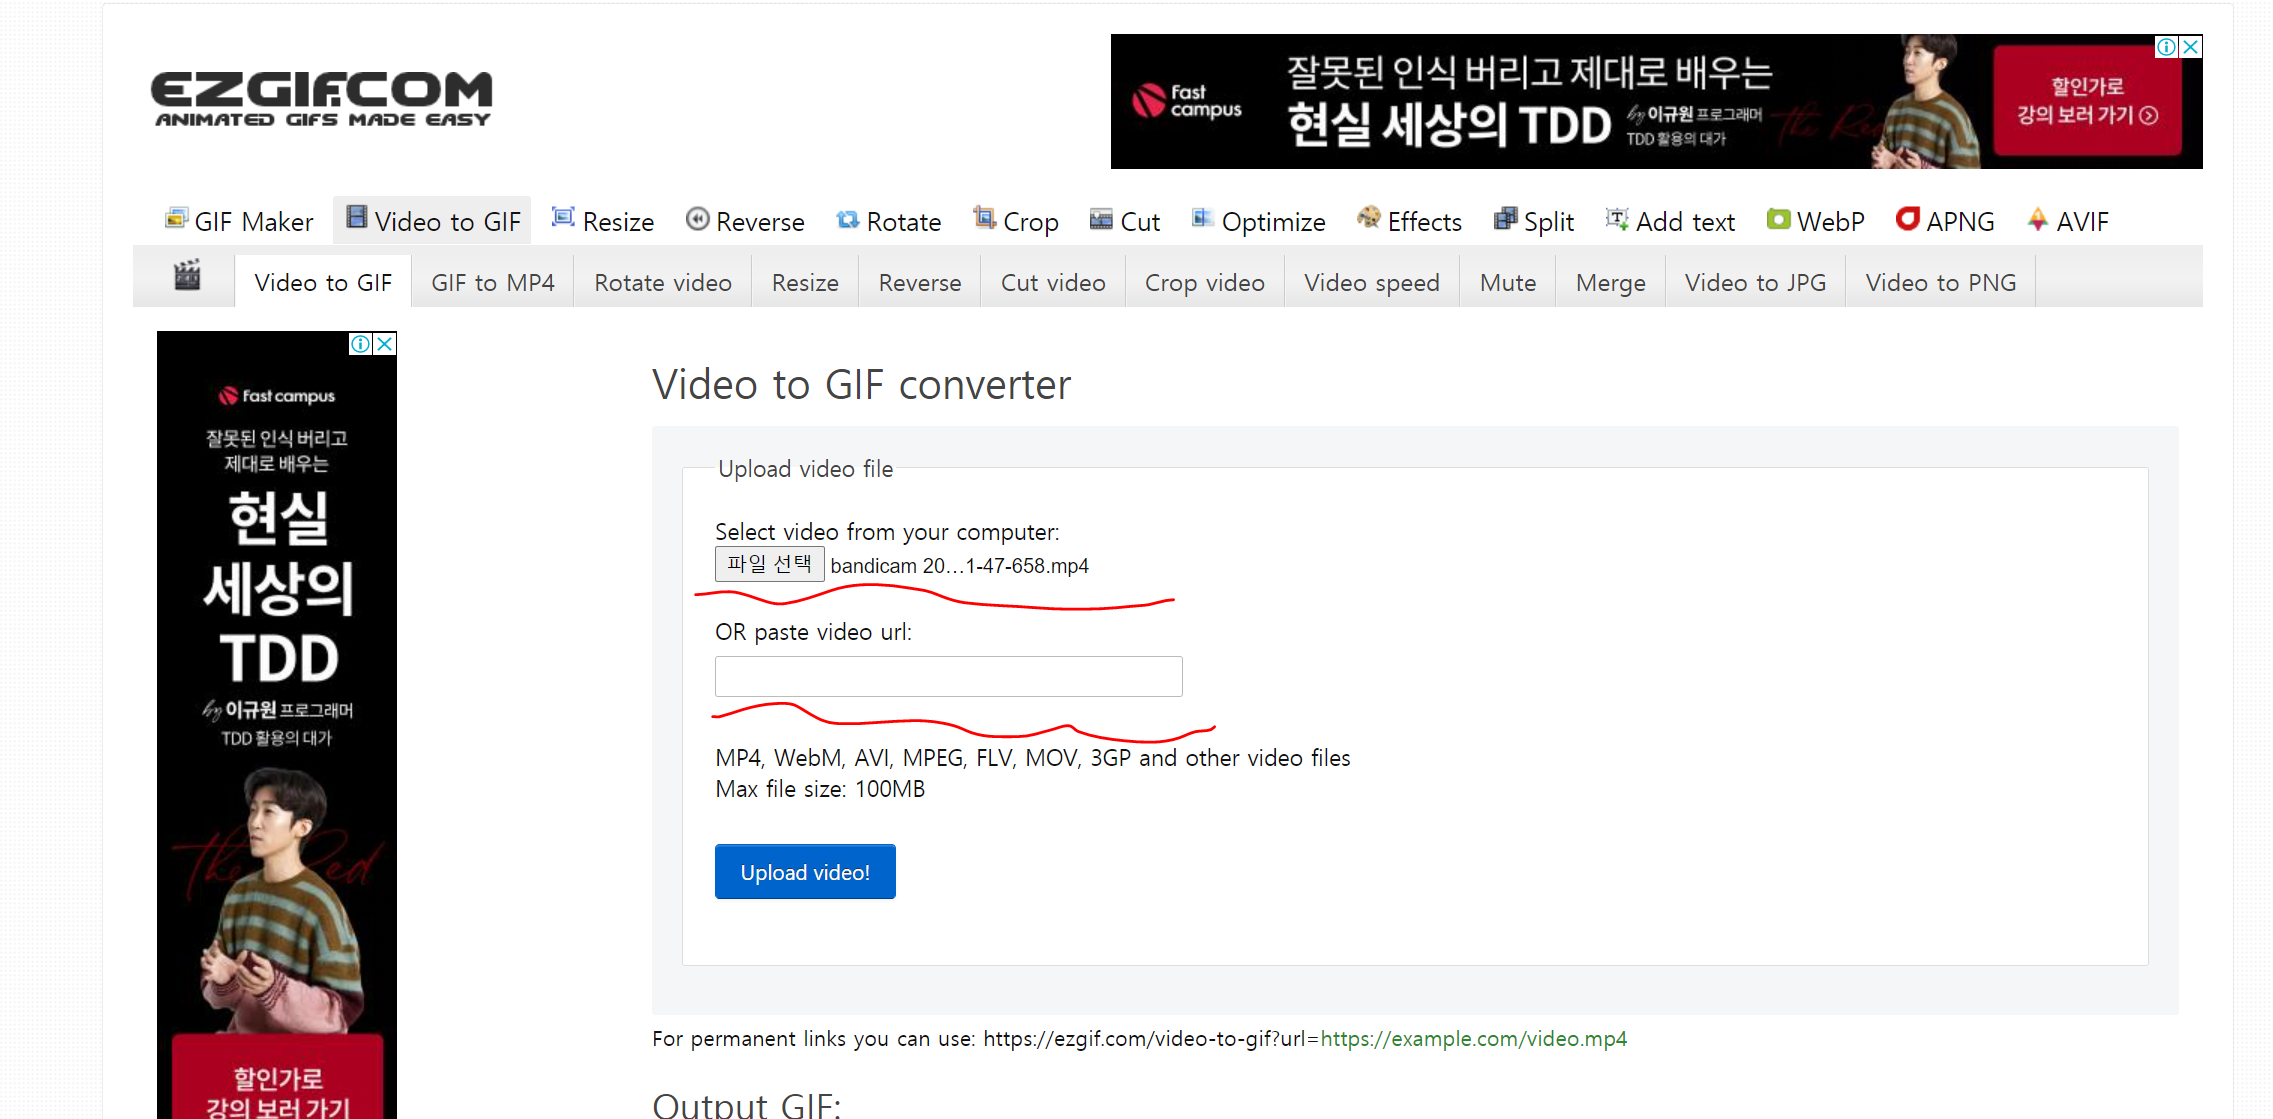The width and height of the screenshot is (2273, 1119).
Task: Select the Reverse tool icon
Action: pos(697,219)
